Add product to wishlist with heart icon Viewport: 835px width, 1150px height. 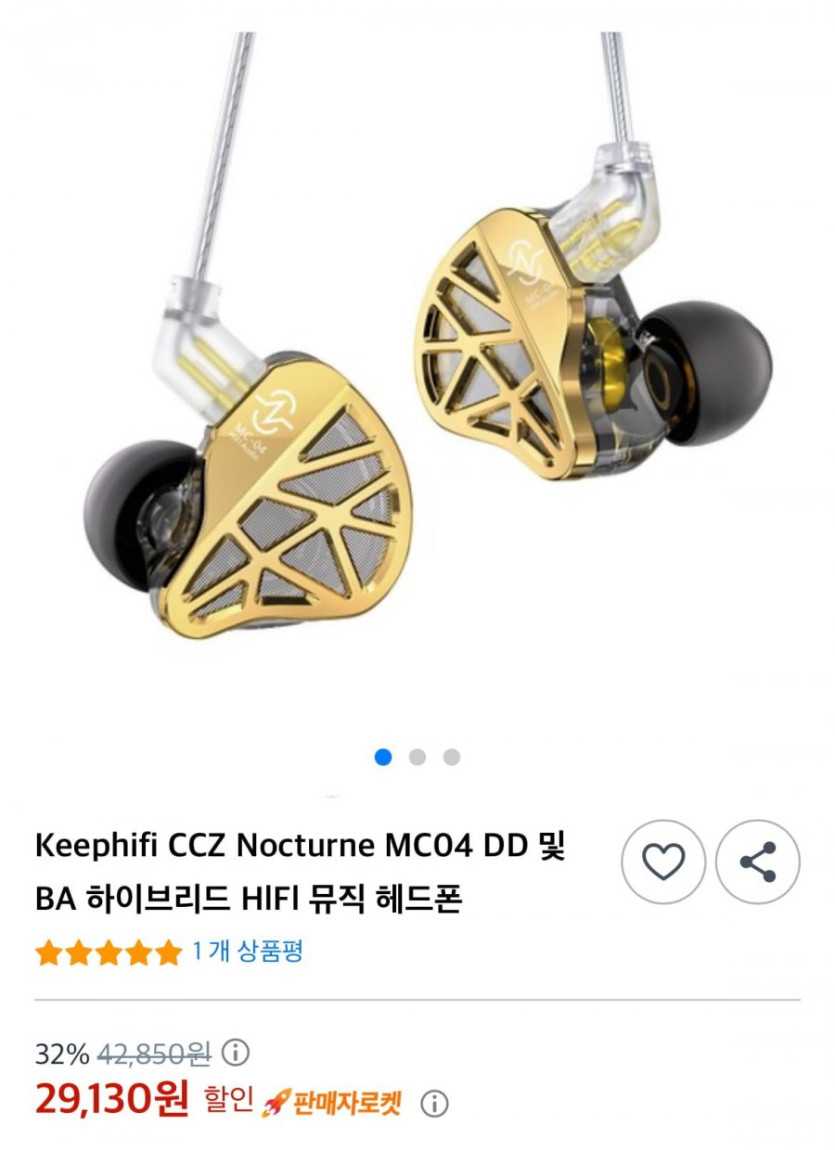point(663,861)
